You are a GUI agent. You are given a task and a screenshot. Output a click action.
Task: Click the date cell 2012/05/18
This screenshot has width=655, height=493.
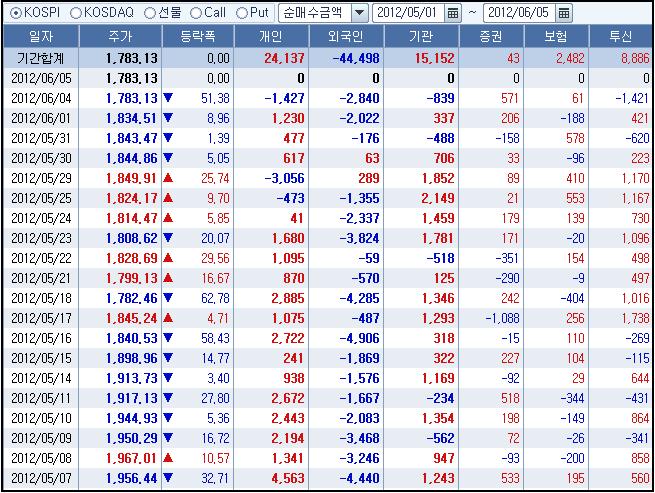(x=41, y=298)
